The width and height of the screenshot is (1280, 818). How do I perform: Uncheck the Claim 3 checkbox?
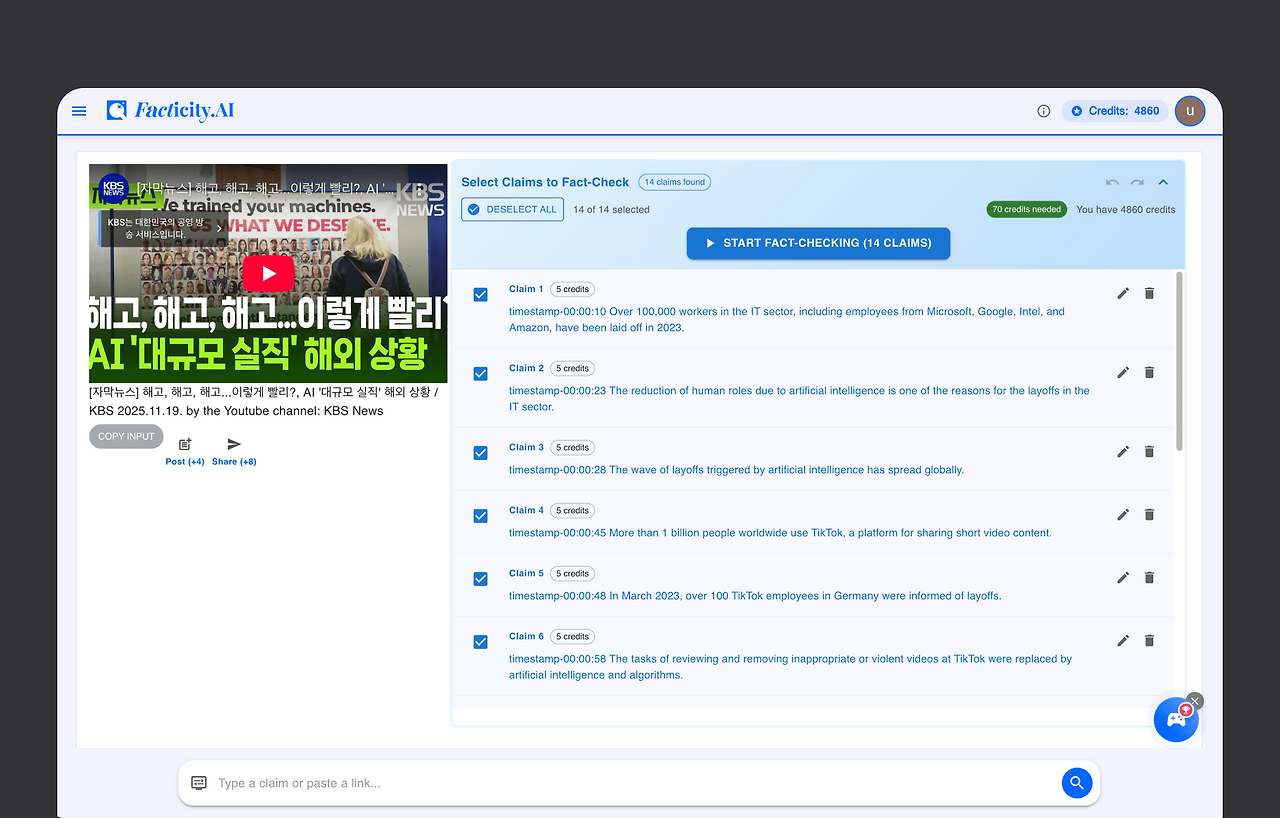click(481, 452)
